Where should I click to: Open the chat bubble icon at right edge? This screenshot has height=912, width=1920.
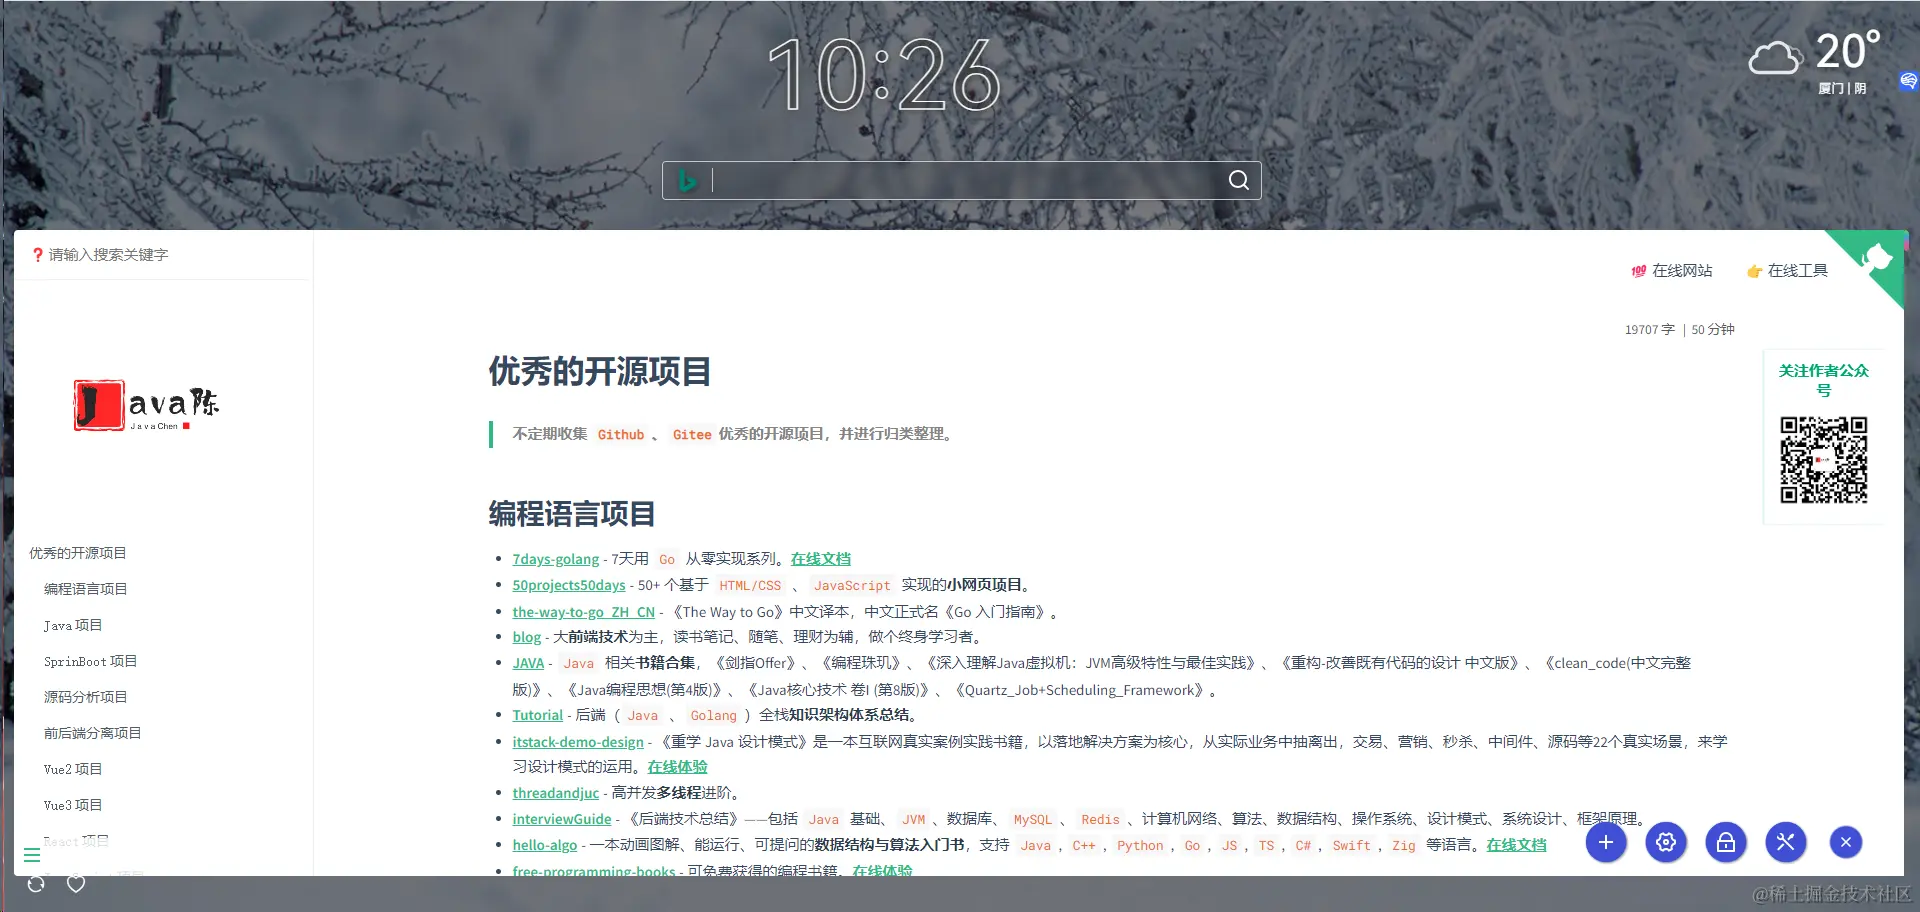[1908, 81]
